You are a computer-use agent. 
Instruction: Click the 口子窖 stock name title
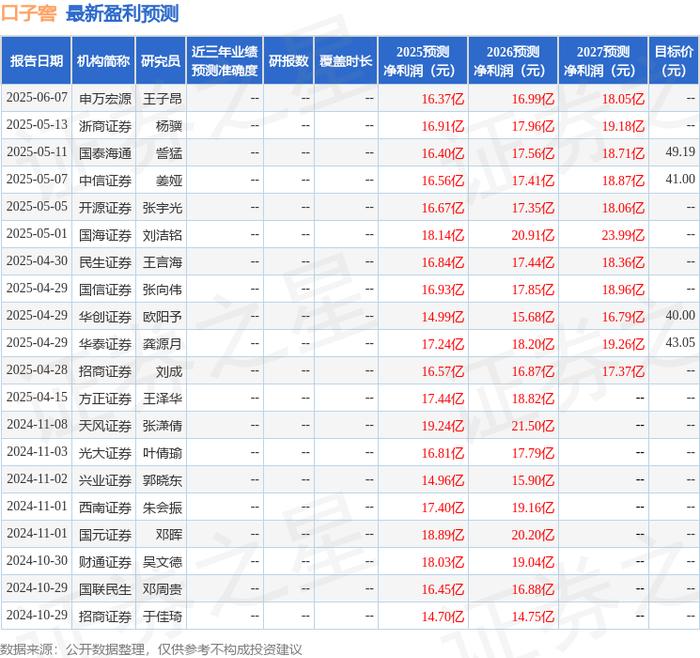[x=29, y=13]
